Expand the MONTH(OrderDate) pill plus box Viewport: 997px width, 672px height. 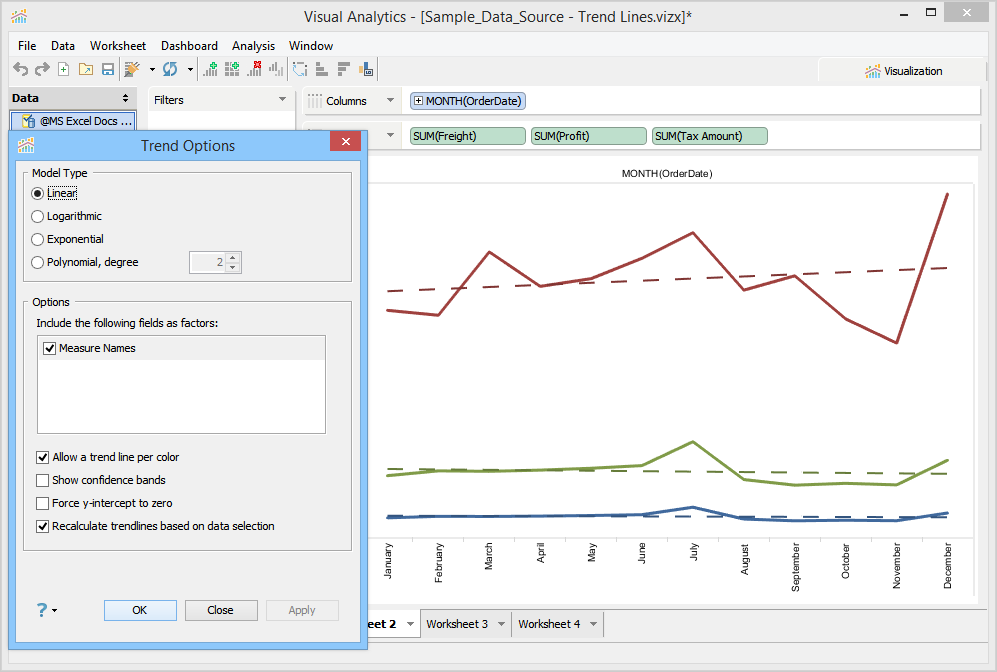[418, 100]
